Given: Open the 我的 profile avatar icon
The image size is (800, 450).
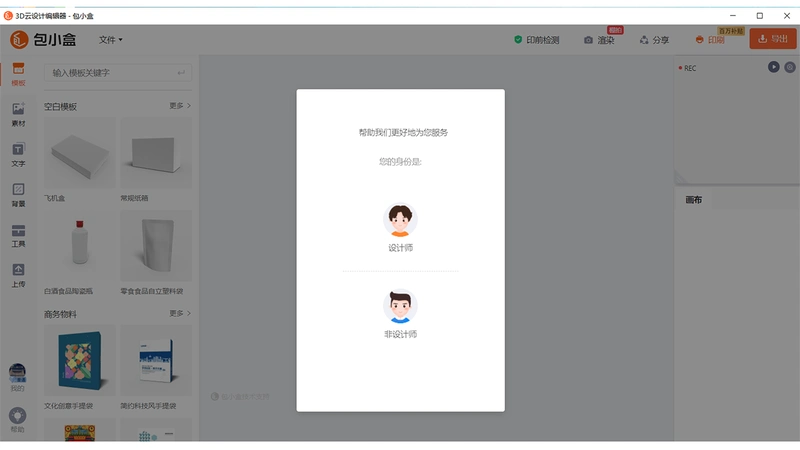Looking at the screenshot, I should click(17, 377).
